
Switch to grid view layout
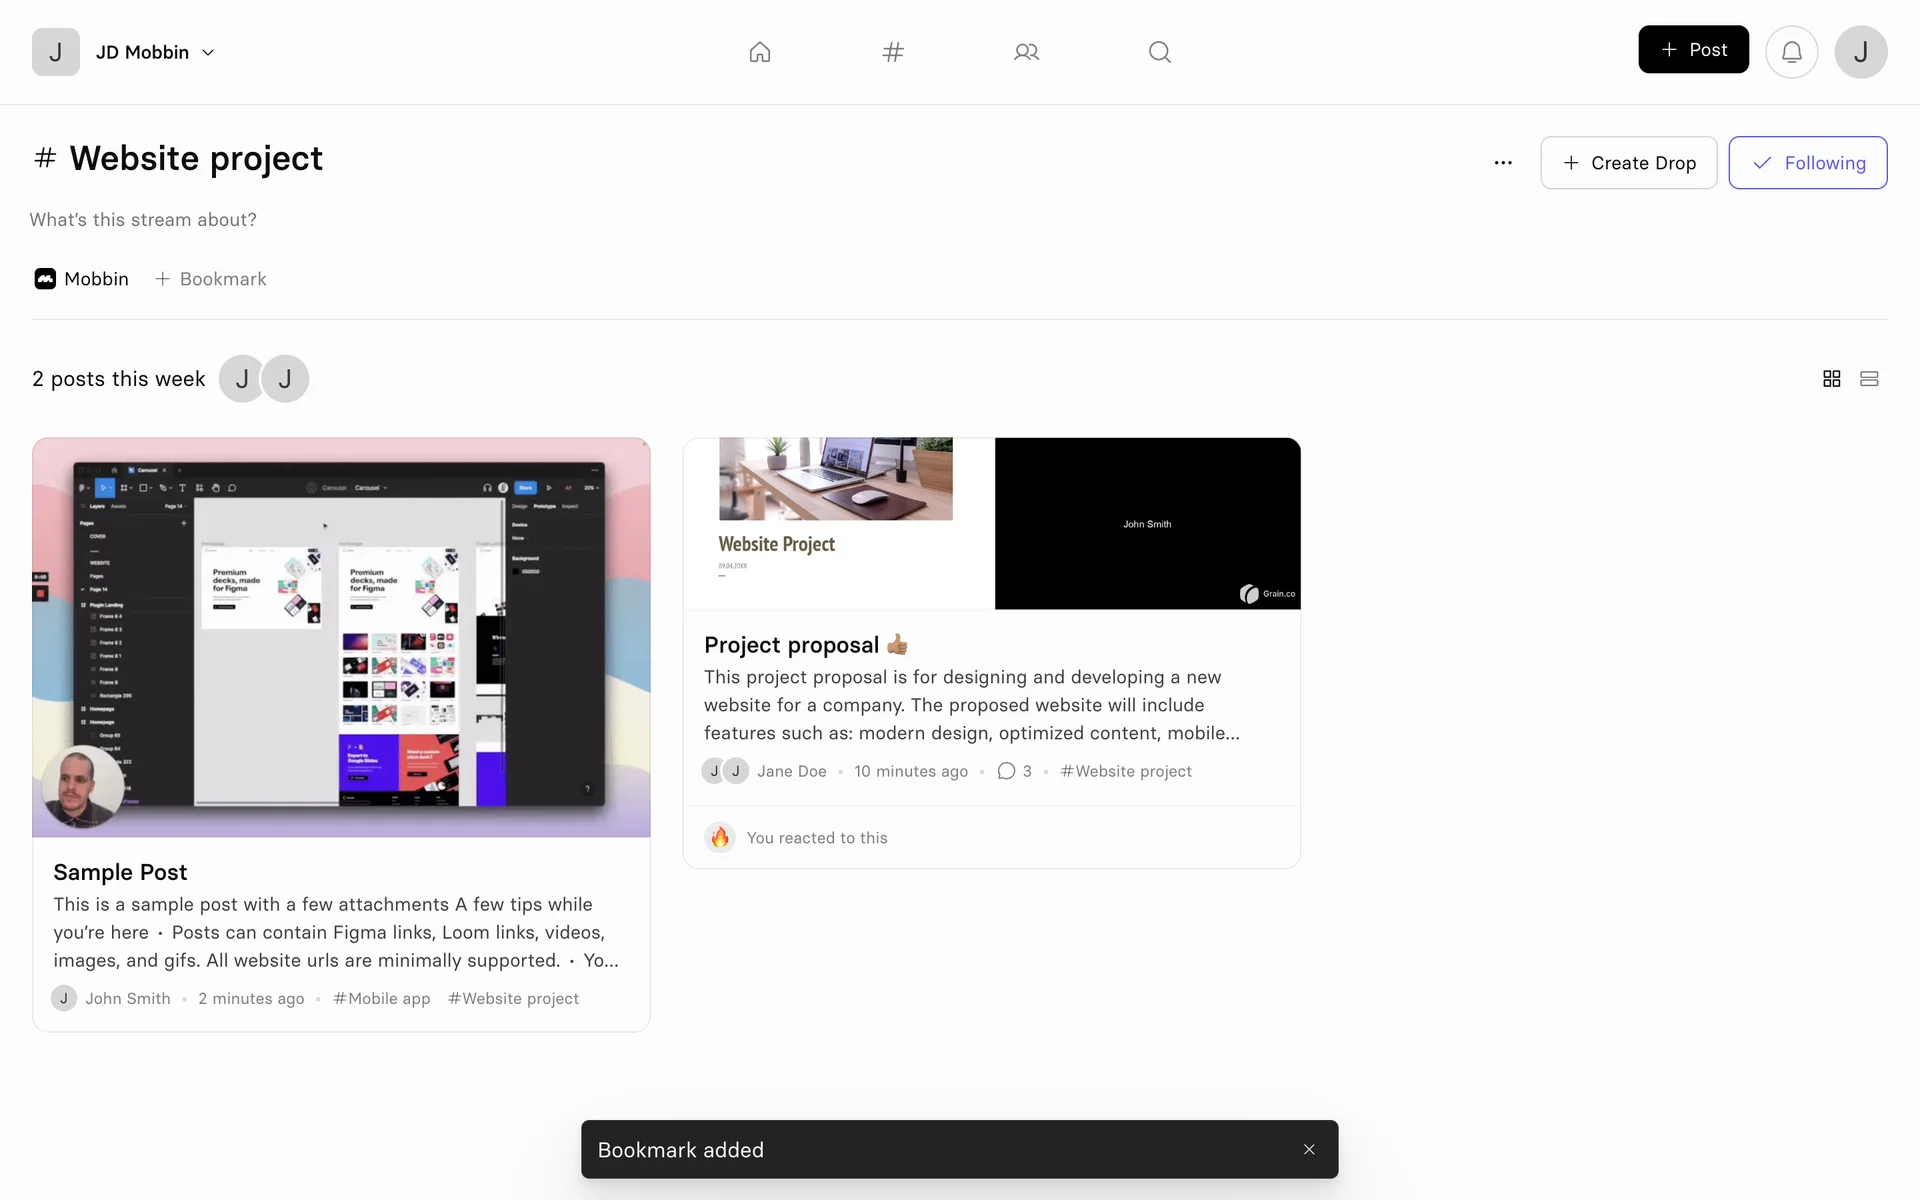[x=1831, y=379]
